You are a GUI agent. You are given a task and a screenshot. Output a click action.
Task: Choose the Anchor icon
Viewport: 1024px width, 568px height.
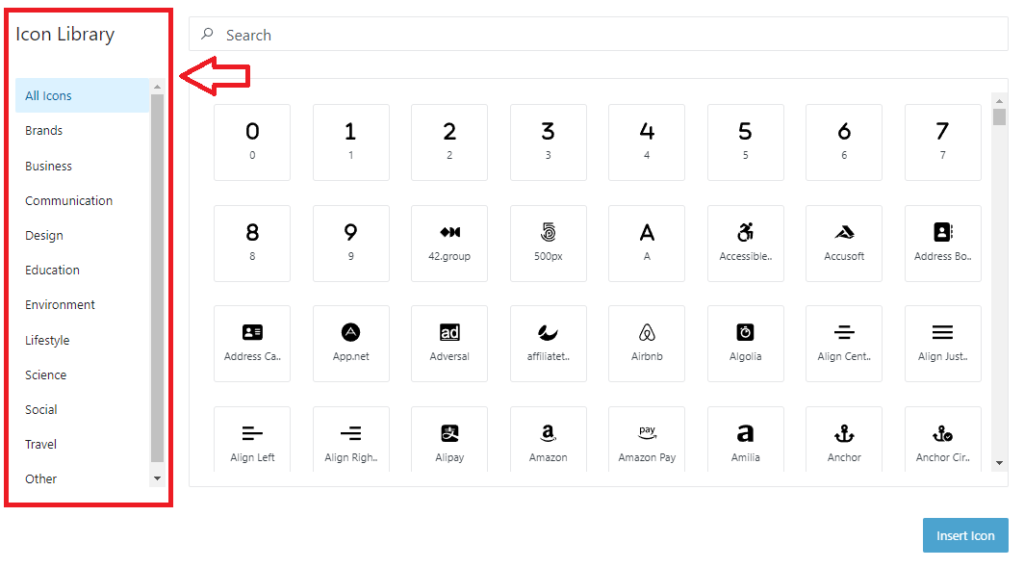click(x=844, y=444)
